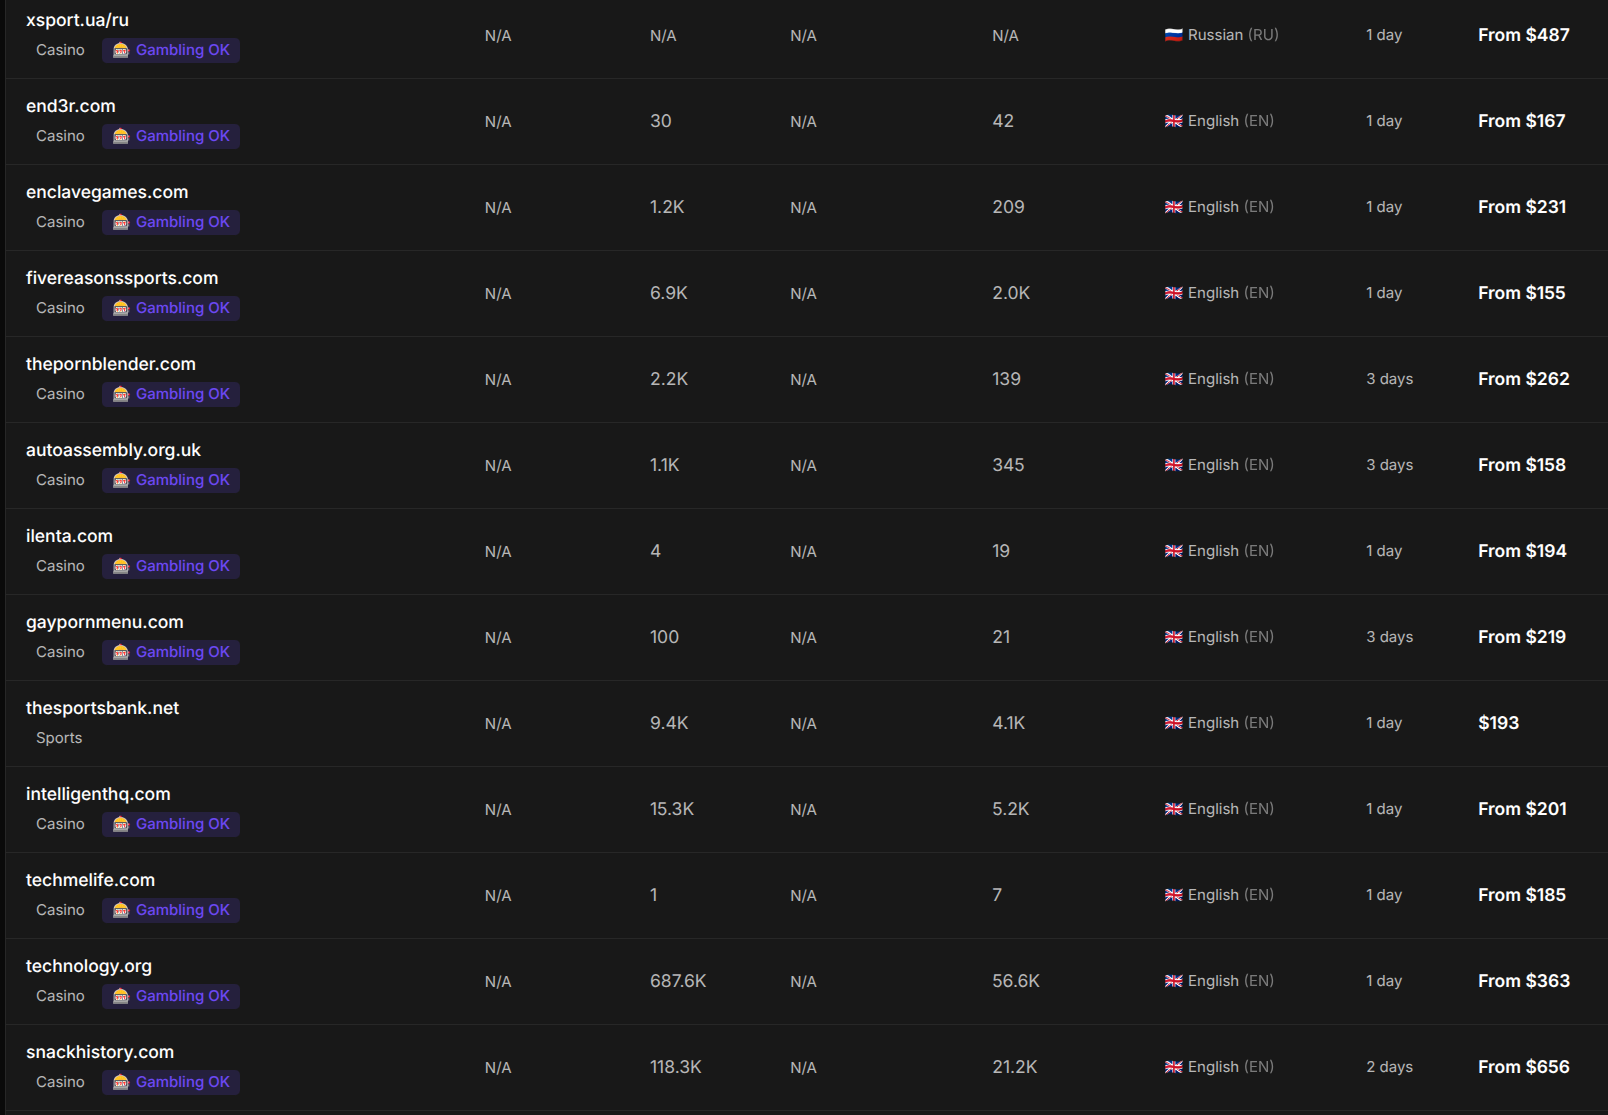
Task: Click the From $487 price for xsport.ua/ru
Action: click(x=1524, y=35)
